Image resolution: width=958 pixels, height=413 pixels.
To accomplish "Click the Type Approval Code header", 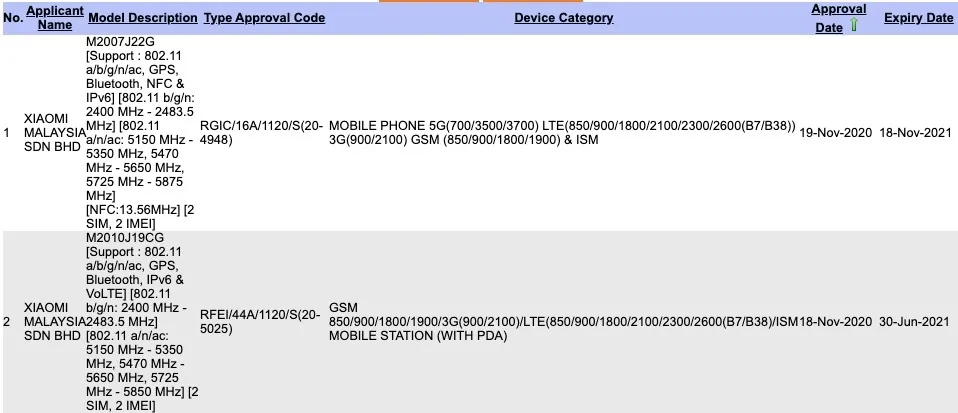I will coord(263,18).
